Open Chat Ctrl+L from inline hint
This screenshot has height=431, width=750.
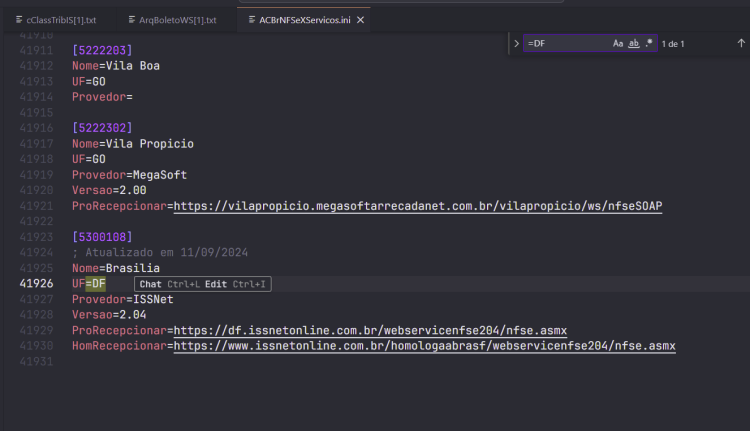click(170, 284)
